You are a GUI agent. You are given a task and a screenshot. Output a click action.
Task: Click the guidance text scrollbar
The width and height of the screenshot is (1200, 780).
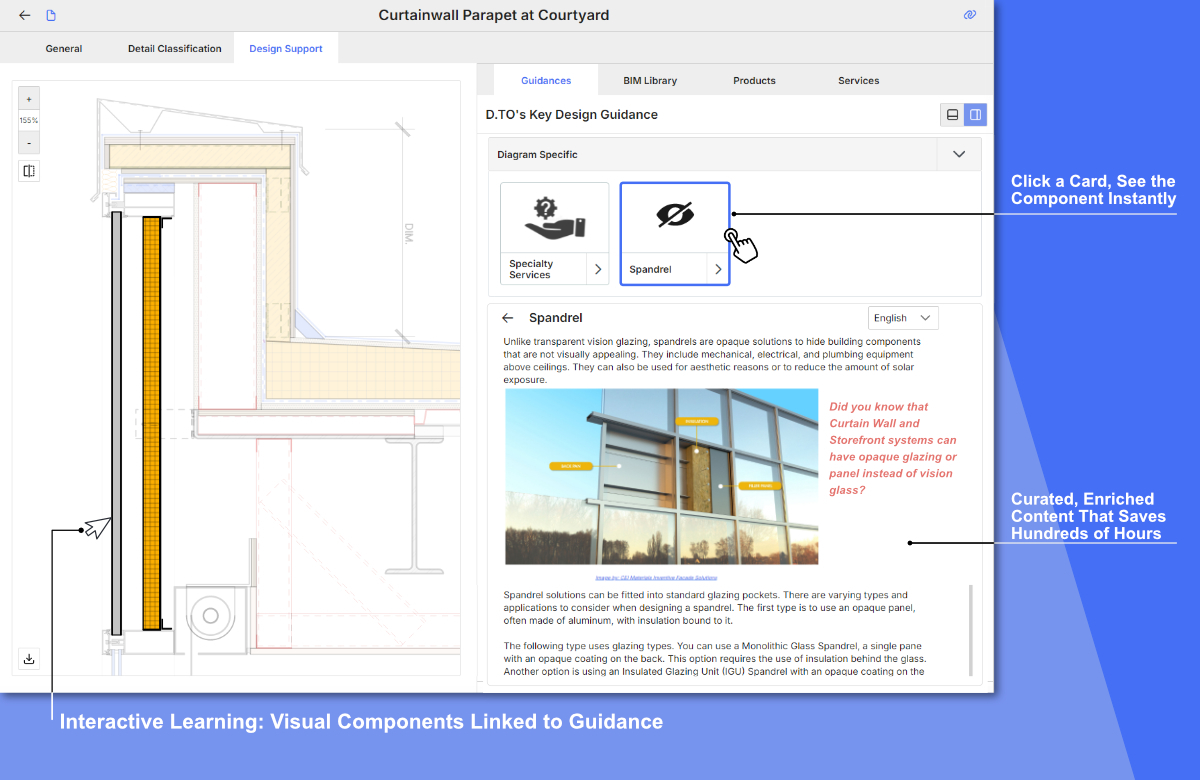(970, 630)
